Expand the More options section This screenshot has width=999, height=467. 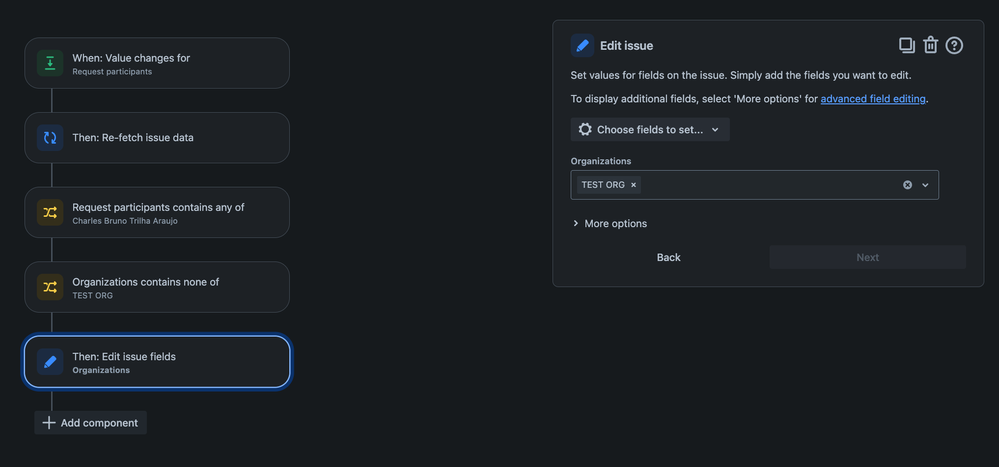[x=610, y=224]
